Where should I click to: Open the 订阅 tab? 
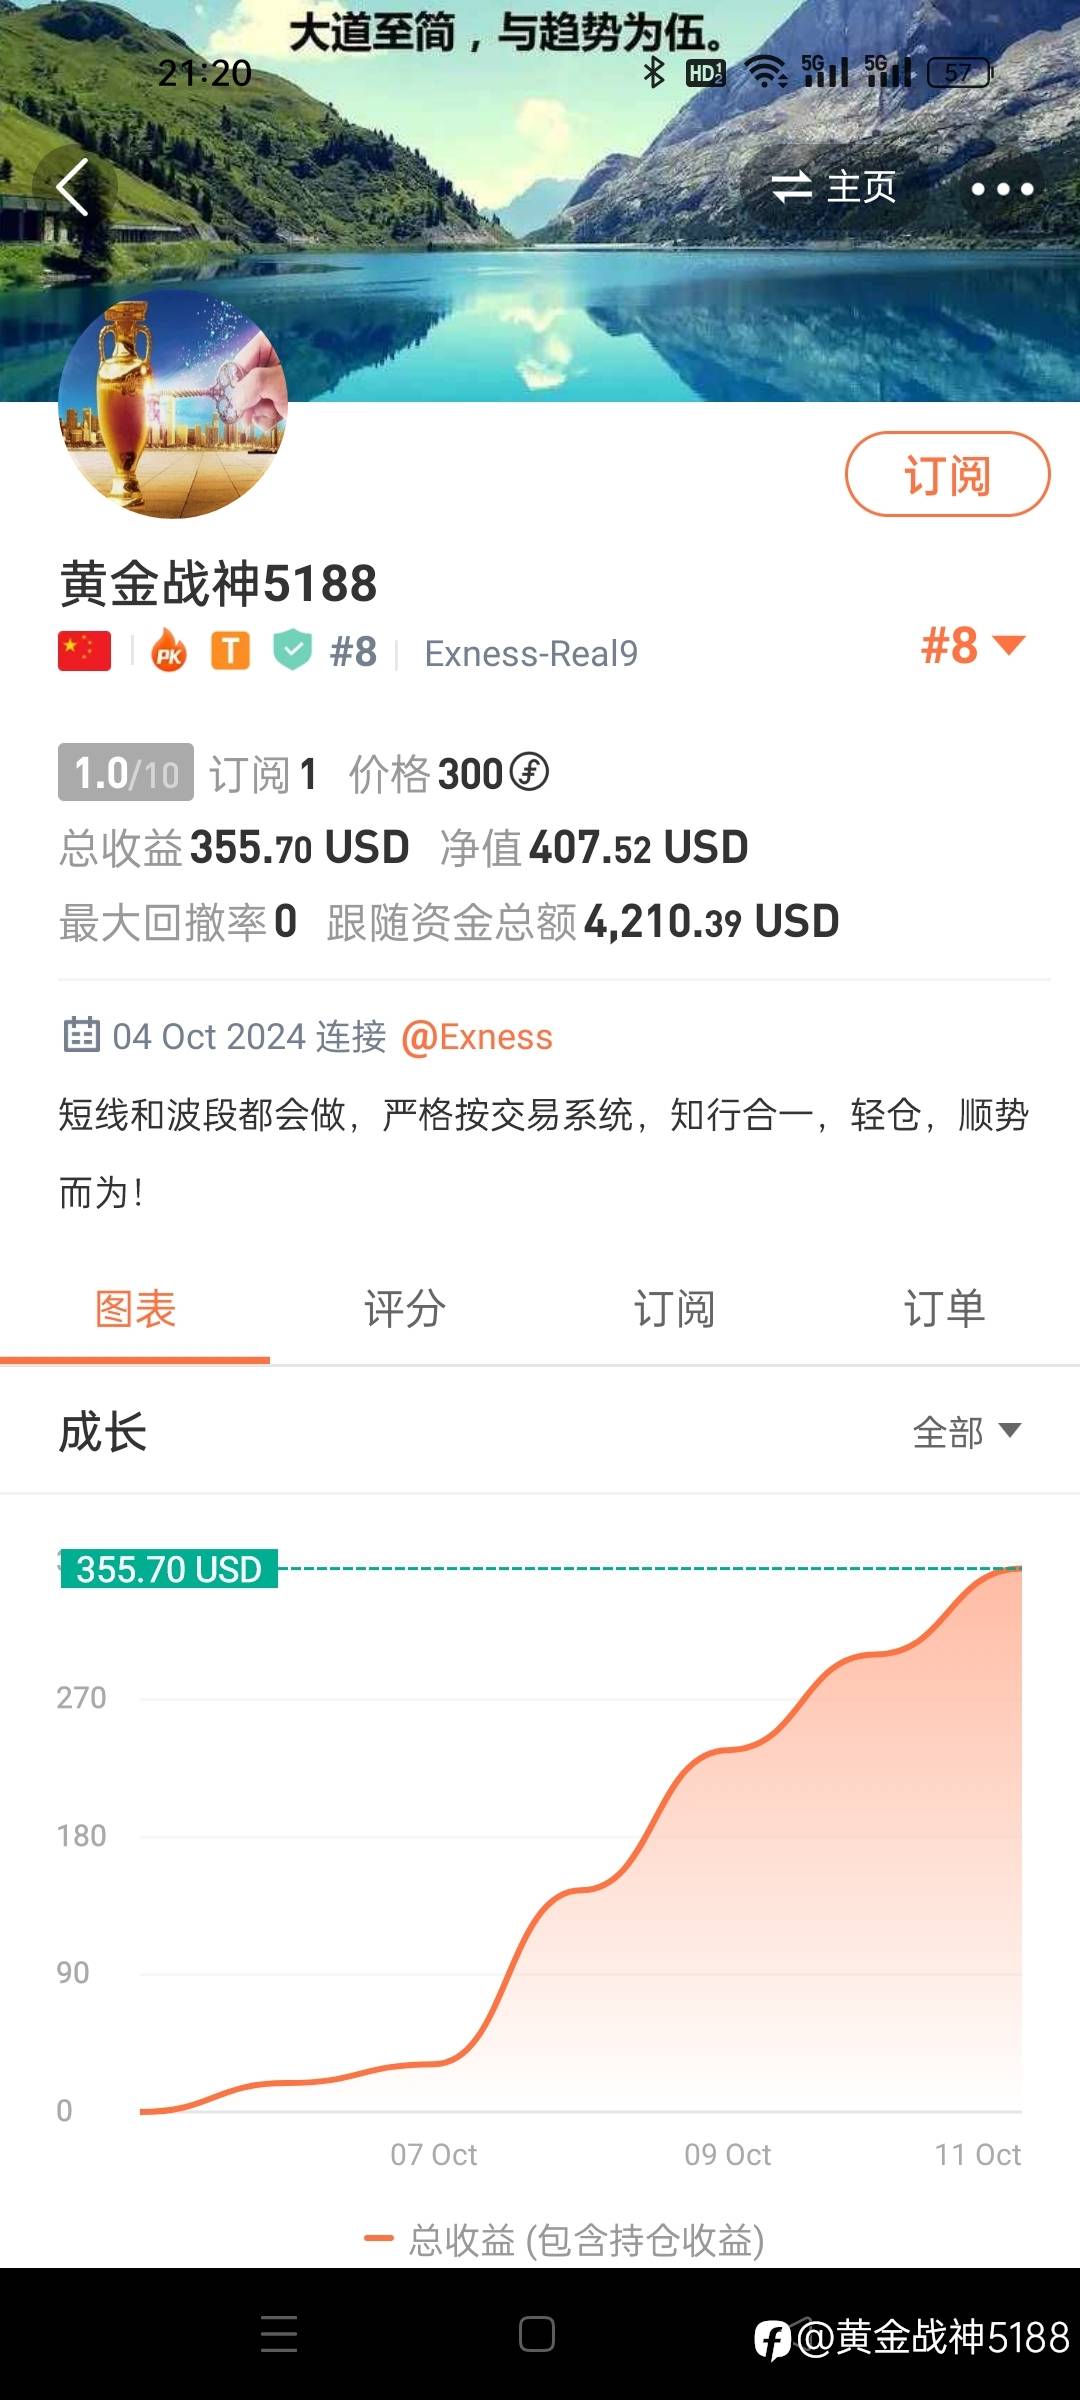674,1309
